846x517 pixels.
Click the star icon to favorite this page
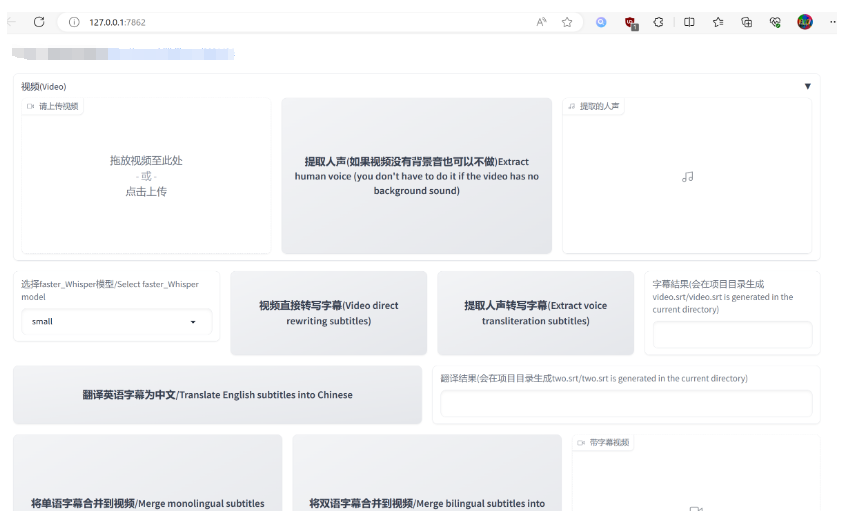(567, 21)
